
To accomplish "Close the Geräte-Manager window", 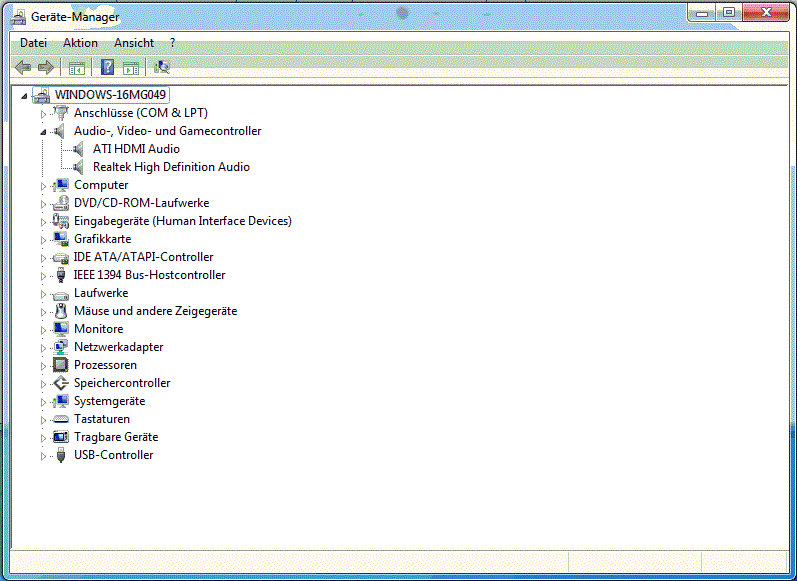I will pos(766,13).
